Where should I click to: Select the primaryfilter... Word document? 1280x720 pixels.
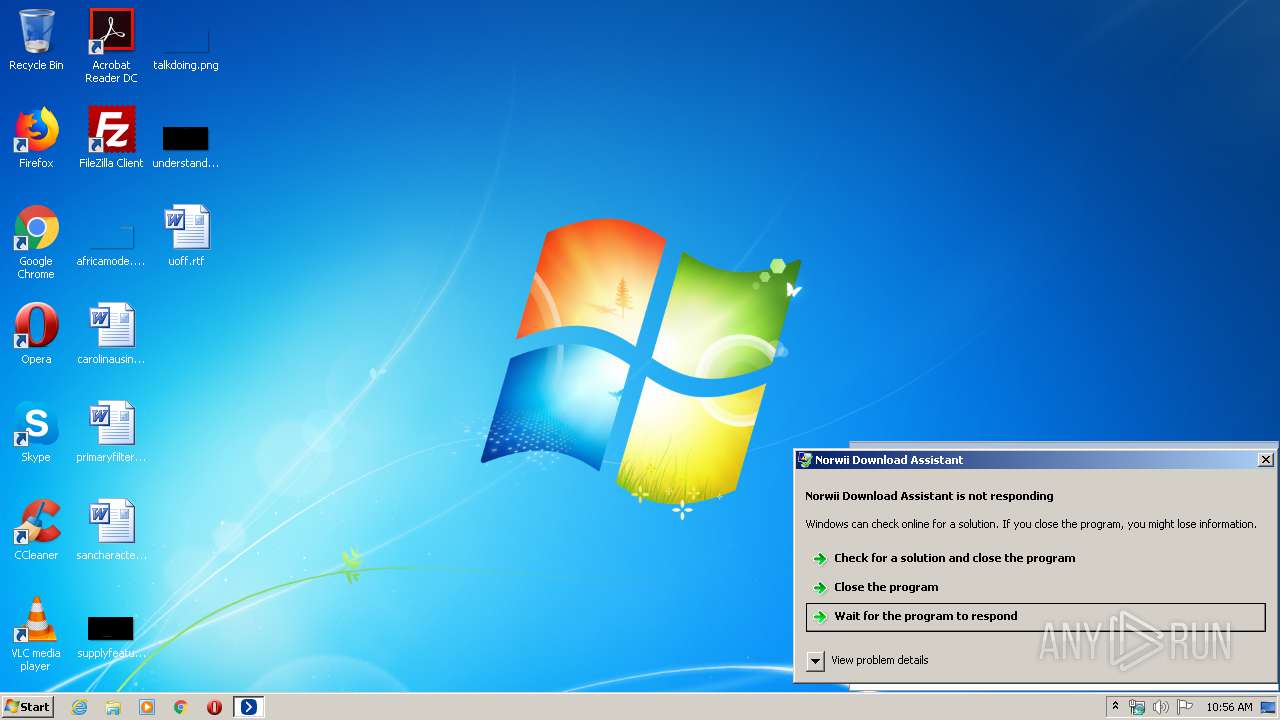[111, 432]
